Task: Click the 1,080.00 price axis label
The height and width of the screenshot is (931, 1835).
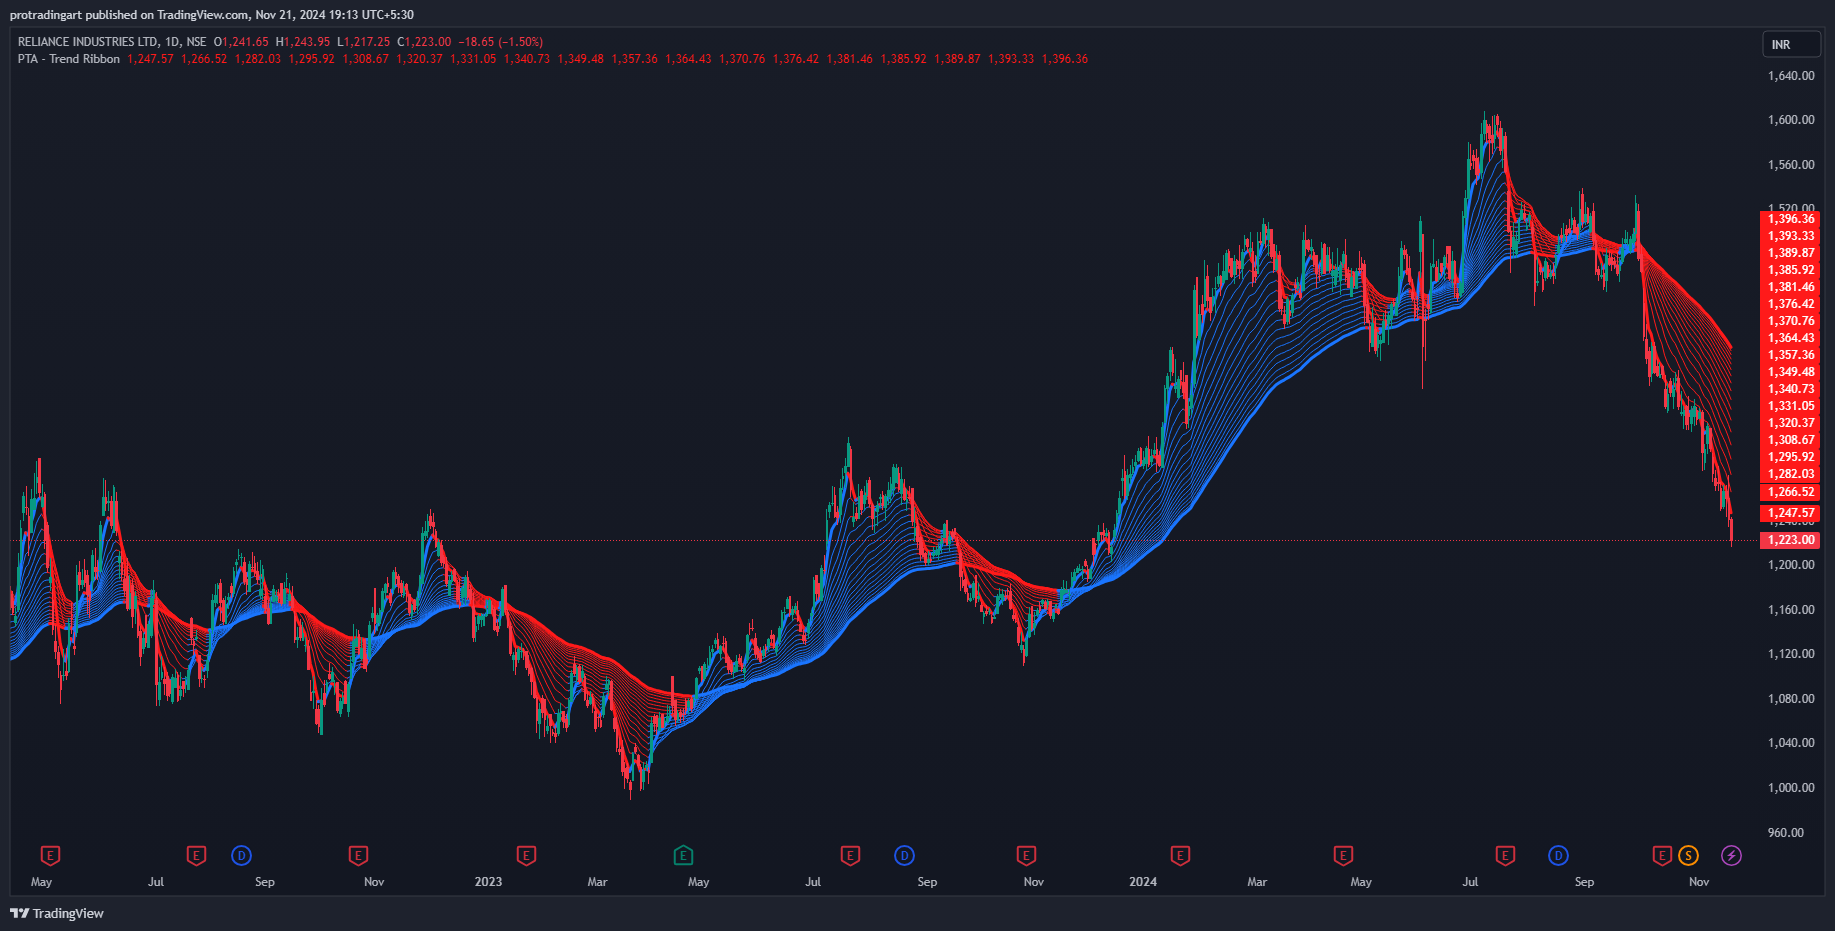Action: 1791,699
